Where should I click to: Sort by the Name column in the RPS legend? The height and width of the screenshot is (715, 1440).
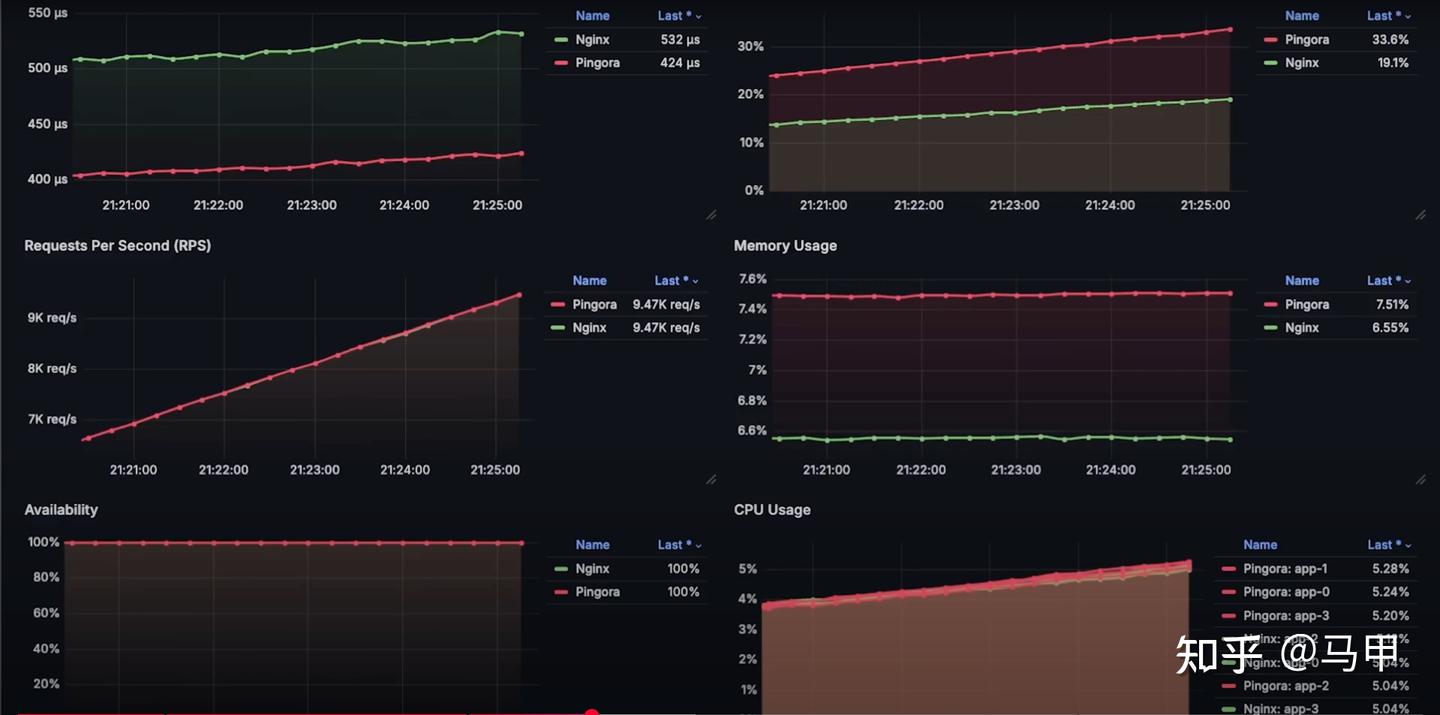tap(589, 280)
